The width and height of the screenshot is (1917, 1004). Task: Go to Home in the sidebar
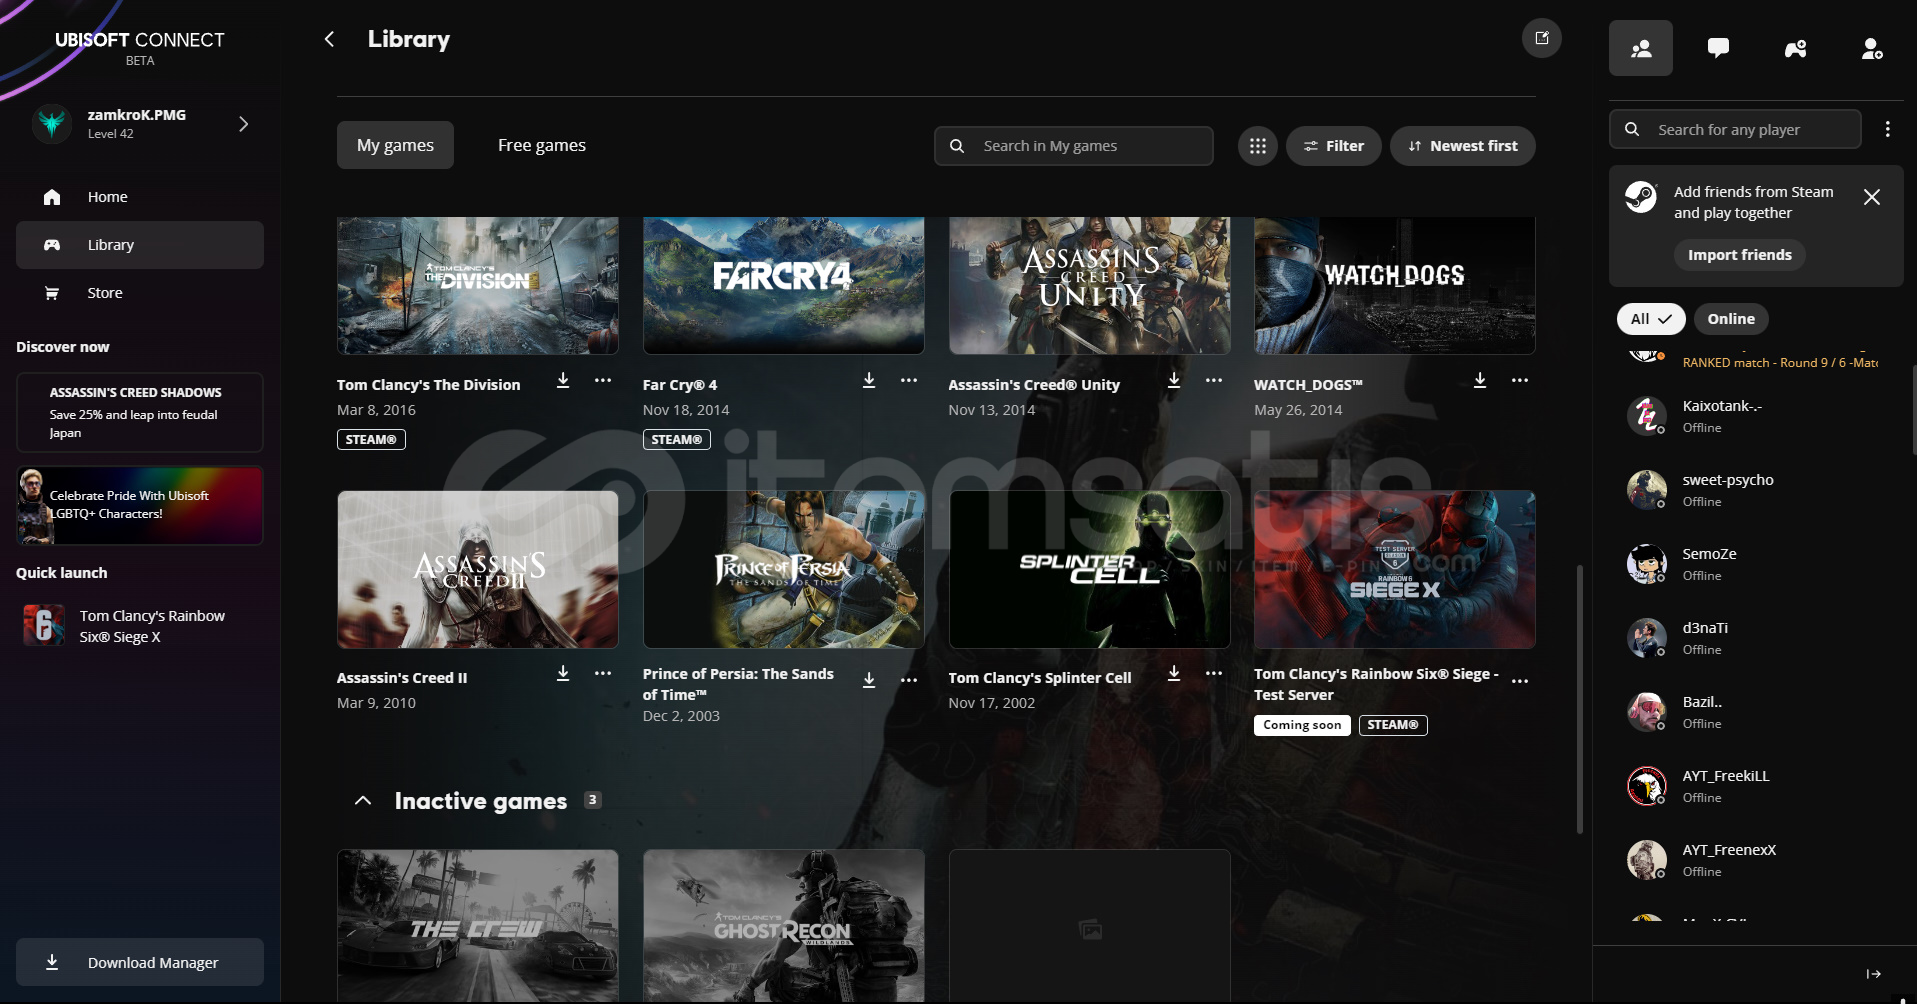coord(140,197)
